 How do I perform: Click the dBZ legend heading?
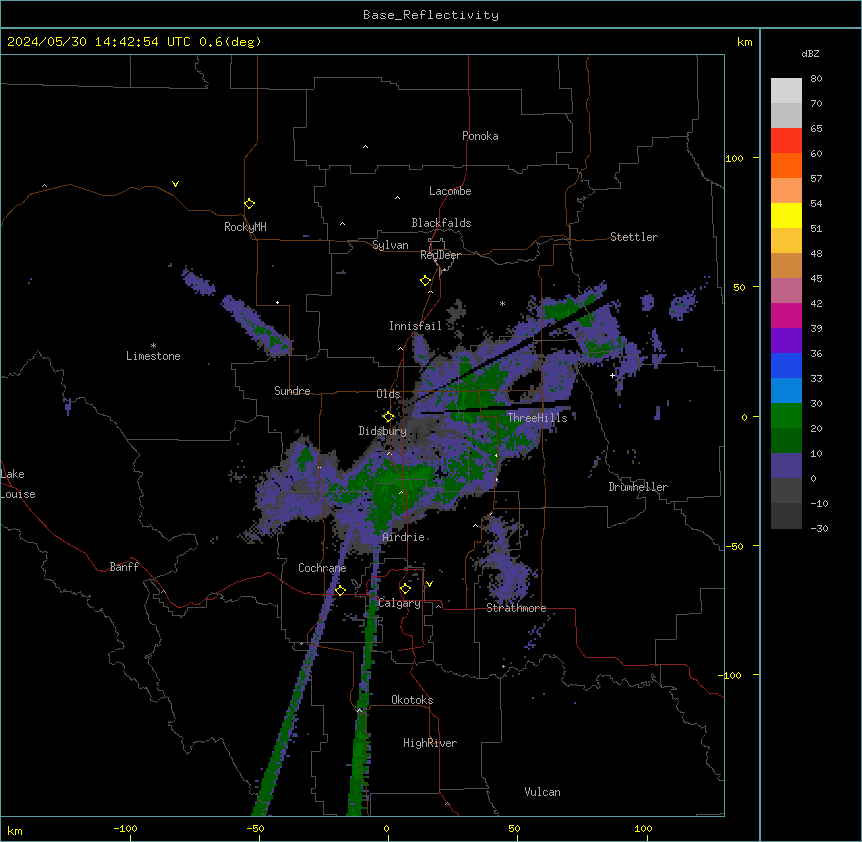(x=810, y=54)
